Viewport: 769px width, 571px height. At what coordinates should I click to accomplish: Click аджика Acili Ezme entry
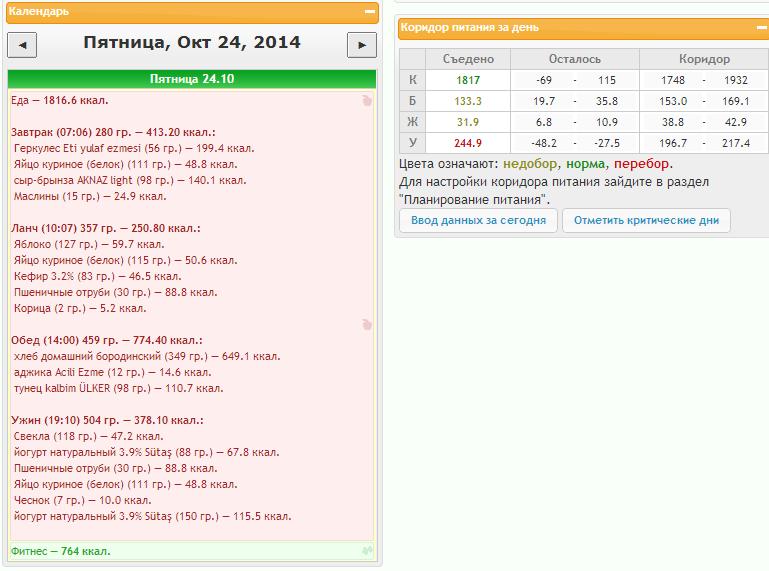pyautogui.click(x=113, y=372)
